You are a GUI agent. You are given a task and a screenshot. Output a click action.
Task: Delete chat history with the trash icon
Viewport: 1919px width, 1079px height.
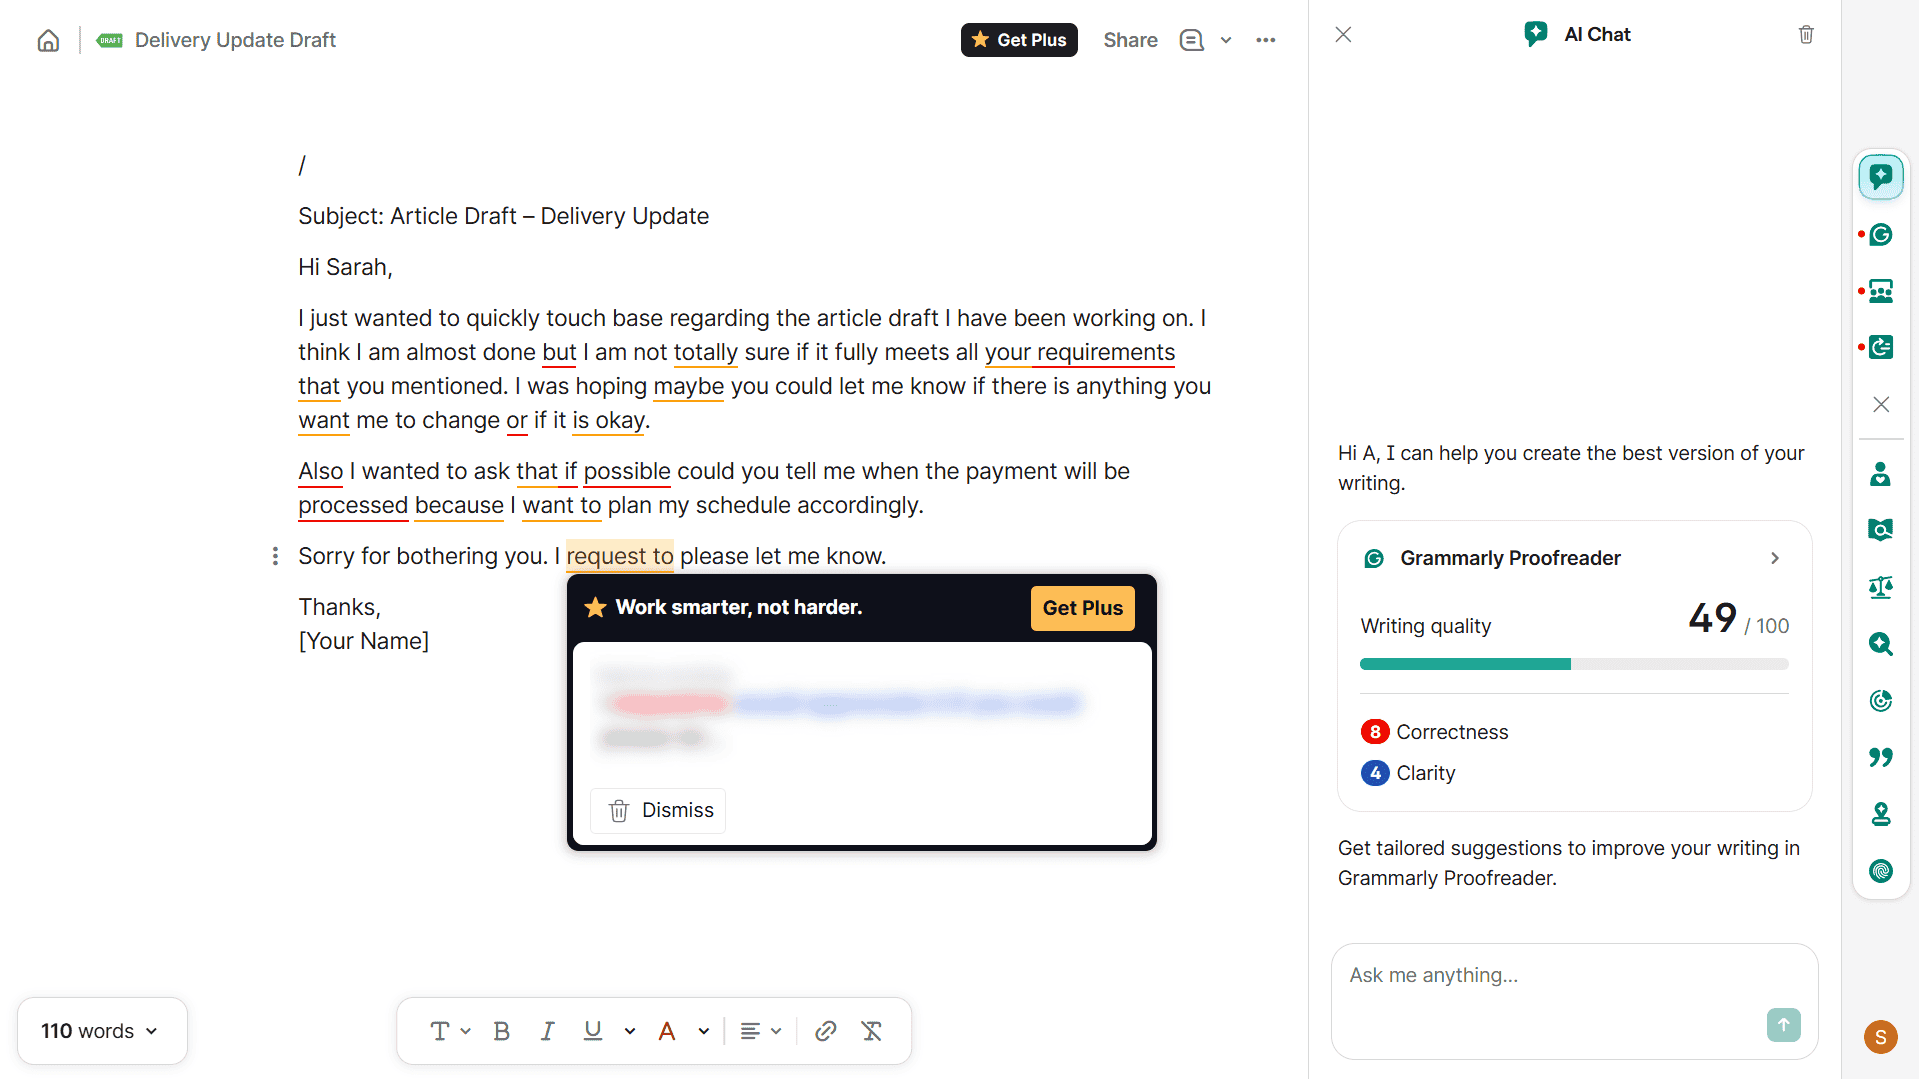point(1806,35)
